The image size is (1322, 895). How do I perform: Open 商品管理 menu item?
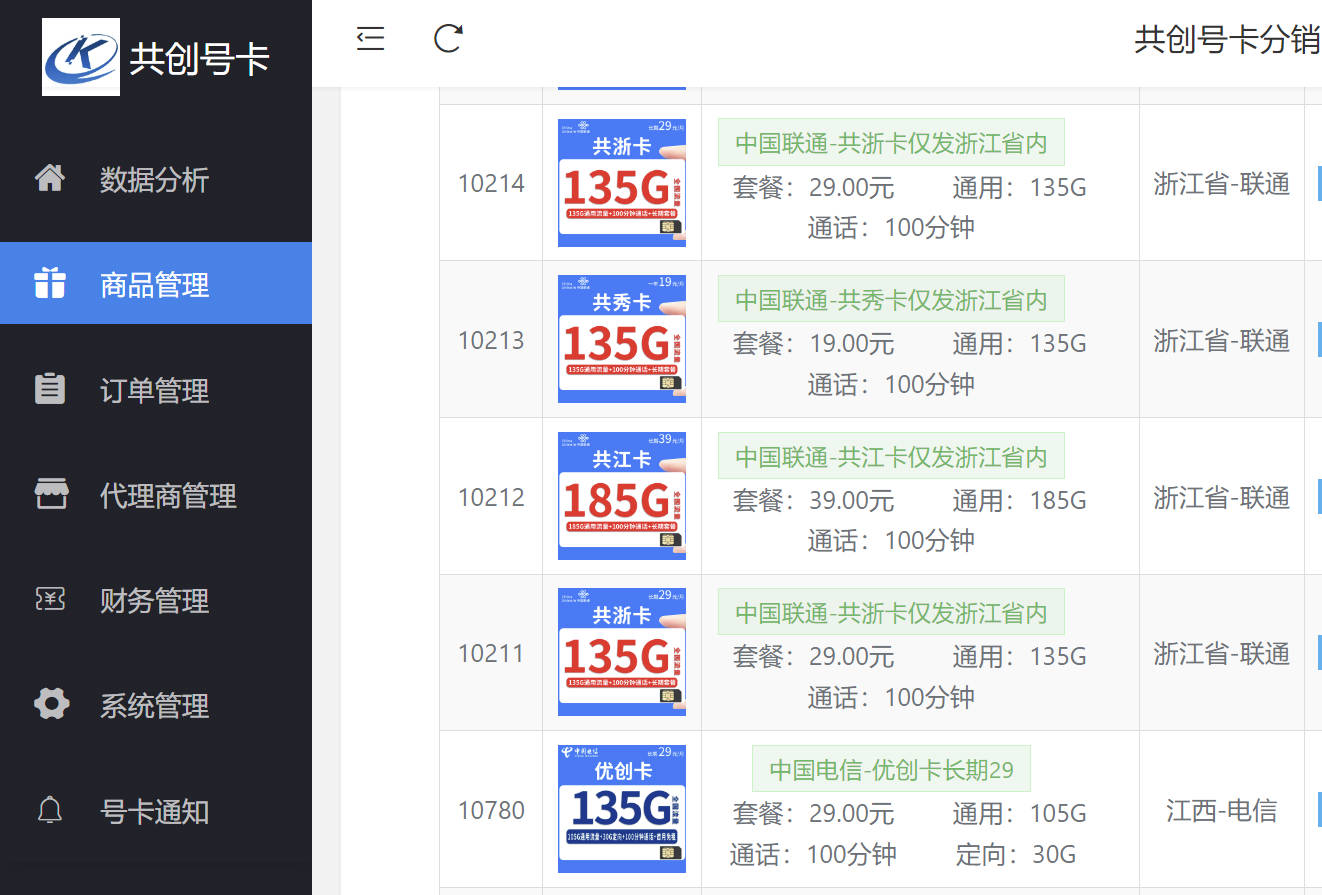(156, 283)
